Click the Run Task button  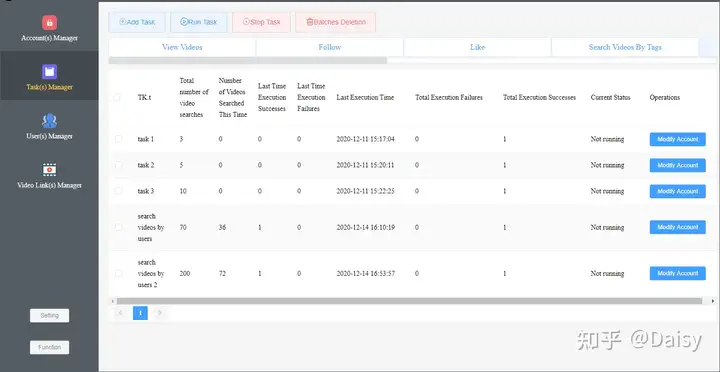pyautogui.click(x=199, y=22)
